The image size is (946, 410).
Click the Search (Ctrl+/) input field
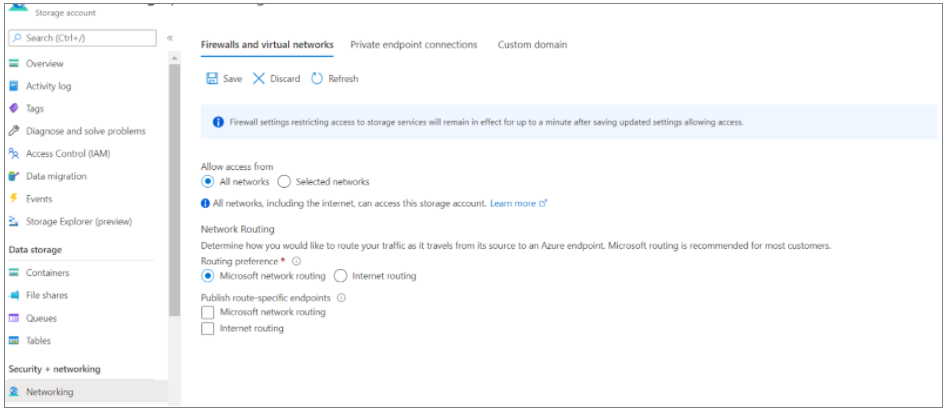82,38
